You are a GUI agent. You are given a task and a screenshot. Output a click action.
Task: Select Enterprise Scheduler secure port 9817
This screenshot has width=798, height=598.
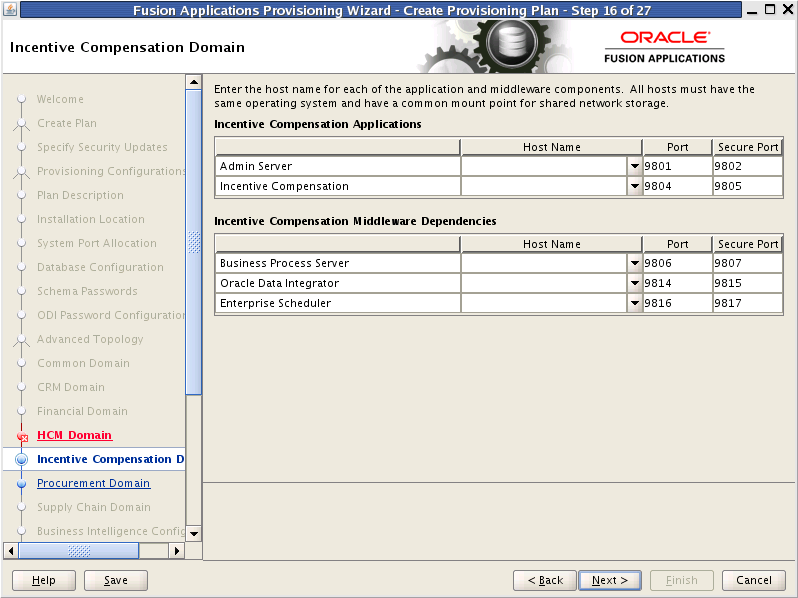(x=748, y=303)
